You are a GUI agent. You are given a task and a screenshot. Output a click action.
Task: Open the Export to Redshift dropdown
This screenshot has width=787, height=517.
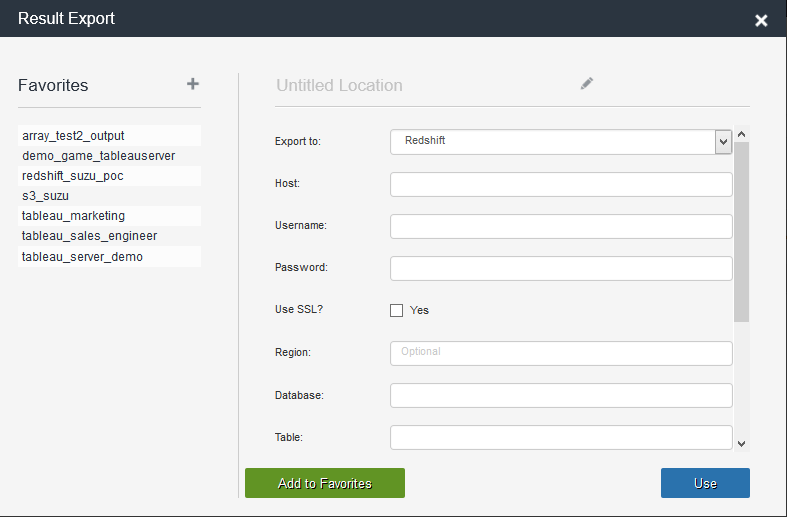tap(561, 142)
